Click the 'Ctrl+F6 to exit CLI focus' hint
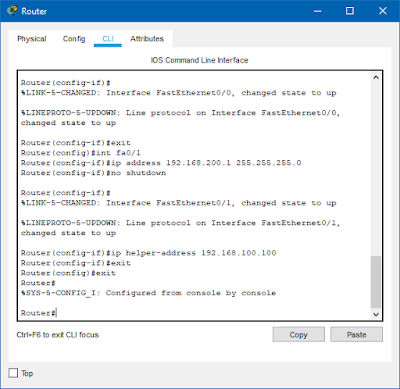 pos(58,335)
